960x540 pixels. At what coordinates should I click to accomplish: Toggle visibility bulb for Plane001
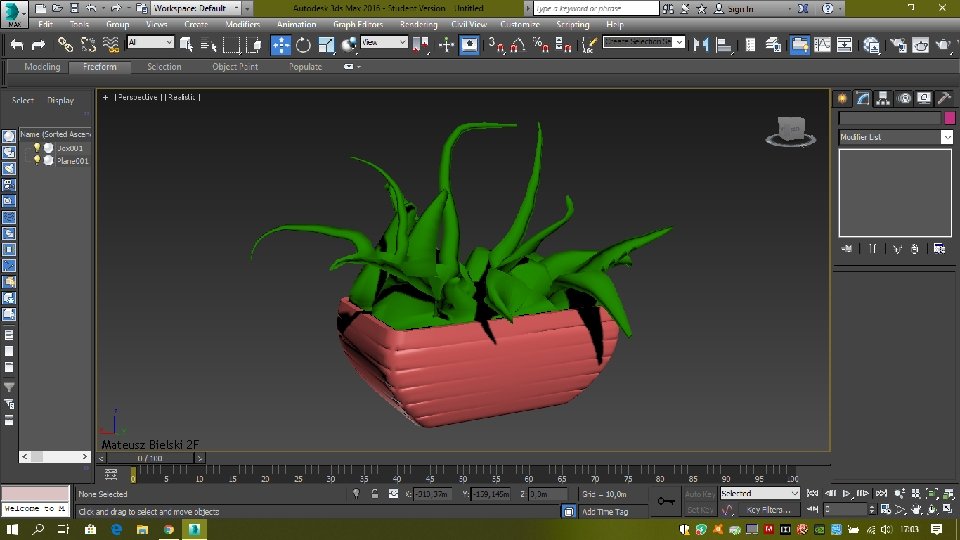pos(37,160)
